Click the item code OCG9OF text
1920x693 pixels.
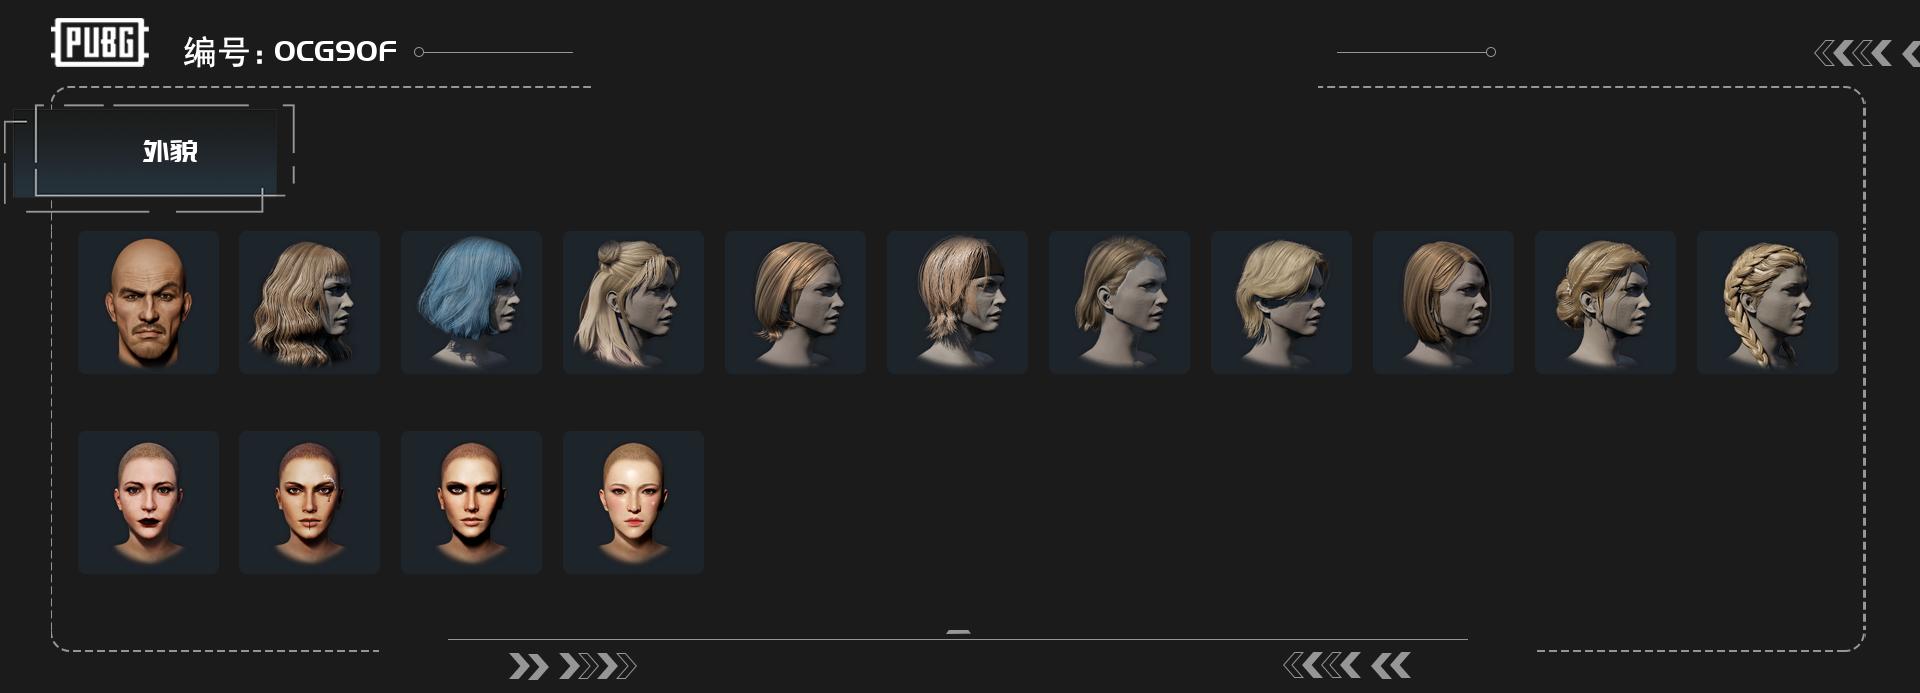(335, 51)
